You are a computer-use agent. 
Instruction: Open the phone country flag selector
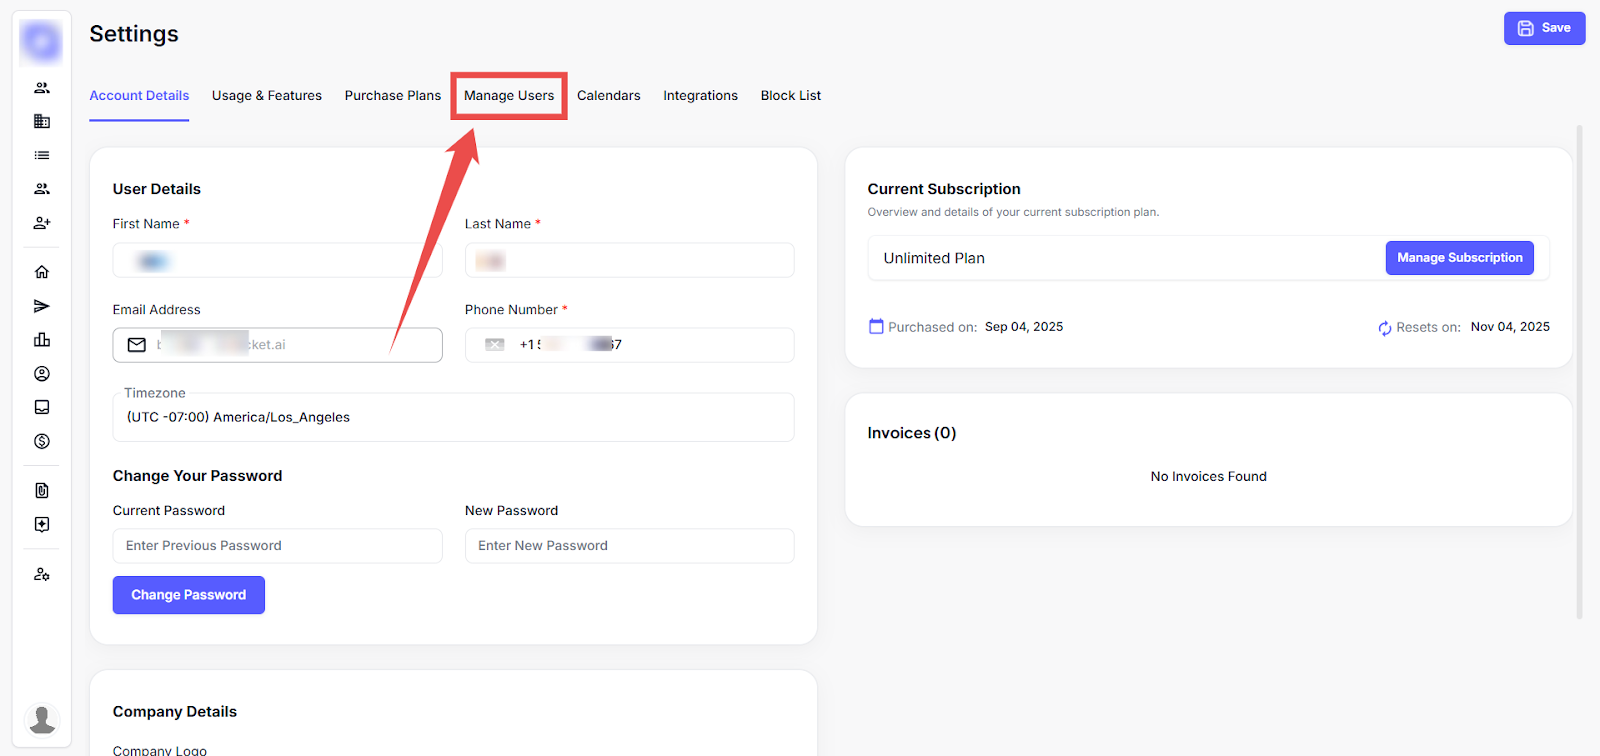point(495,345)
